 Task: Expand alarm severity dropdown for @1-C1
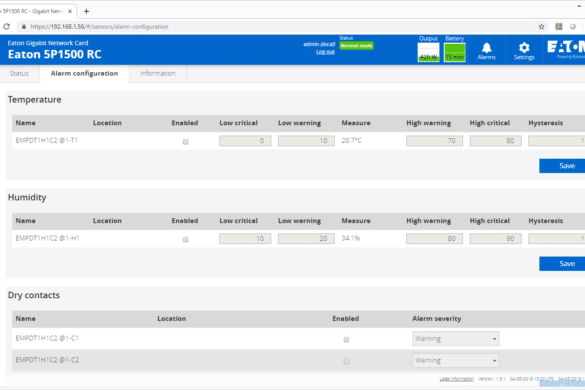click(456, 339)
